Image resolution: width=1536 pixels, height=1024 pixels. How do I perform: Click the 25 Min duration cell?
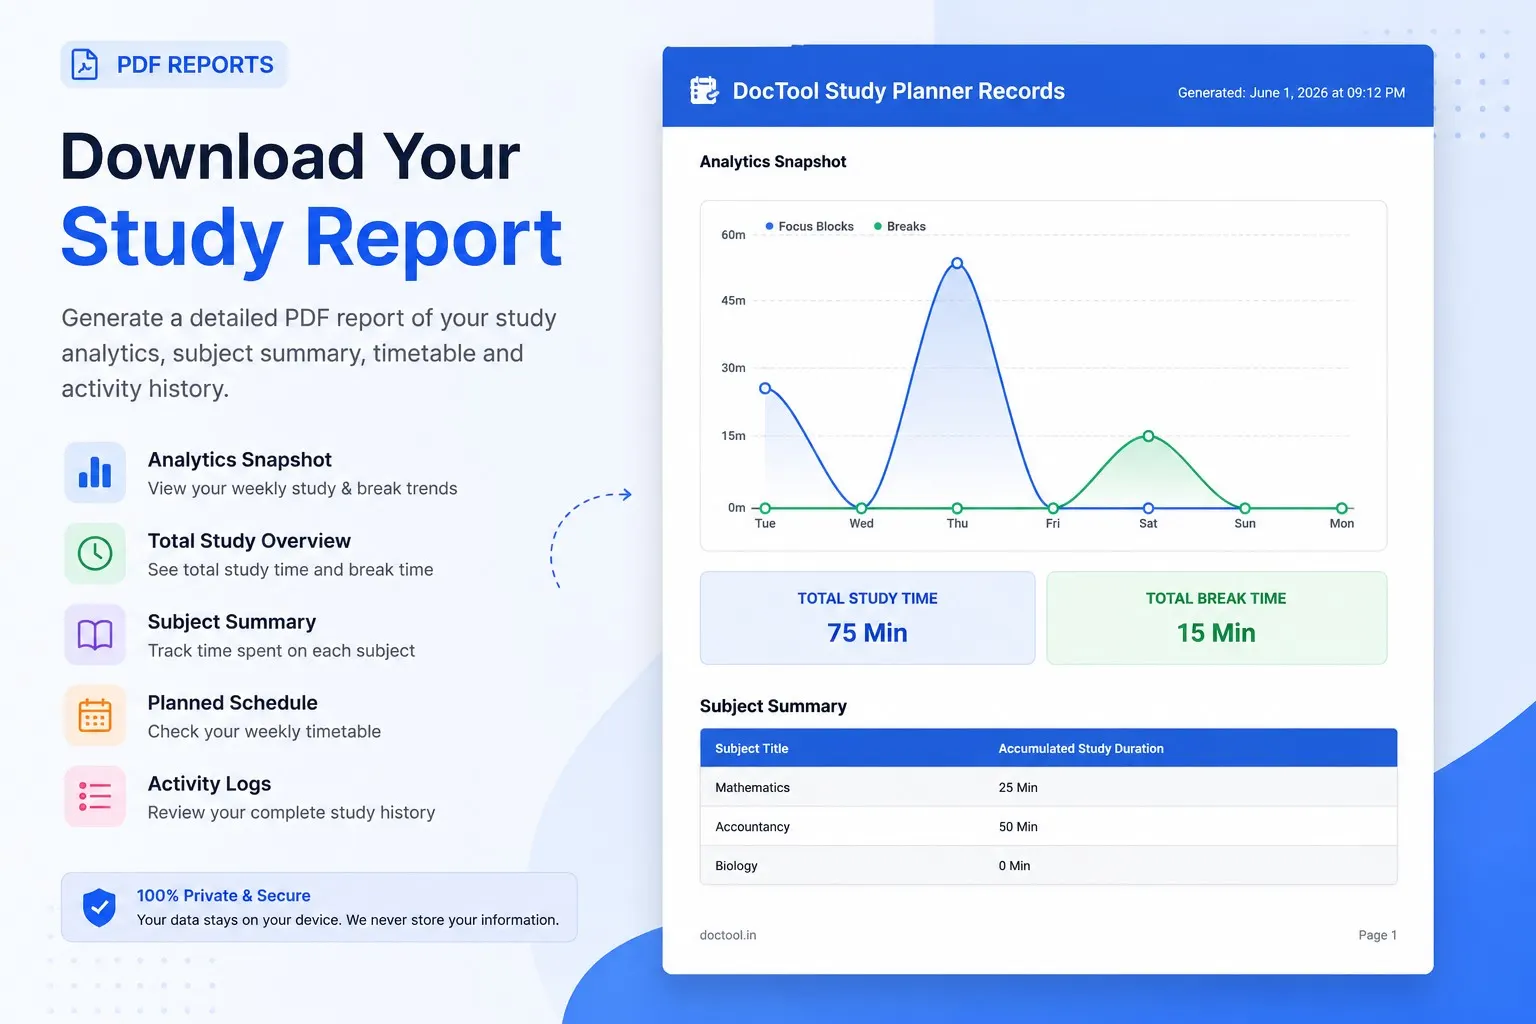1018,788
